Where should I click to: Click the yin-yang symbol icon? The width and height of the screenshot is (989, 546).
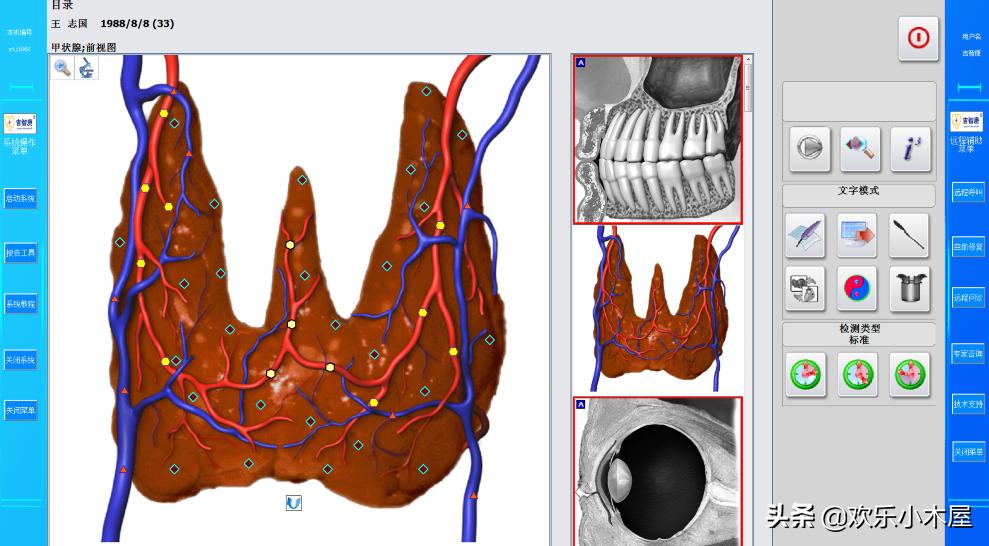click(x=857, y=288)
